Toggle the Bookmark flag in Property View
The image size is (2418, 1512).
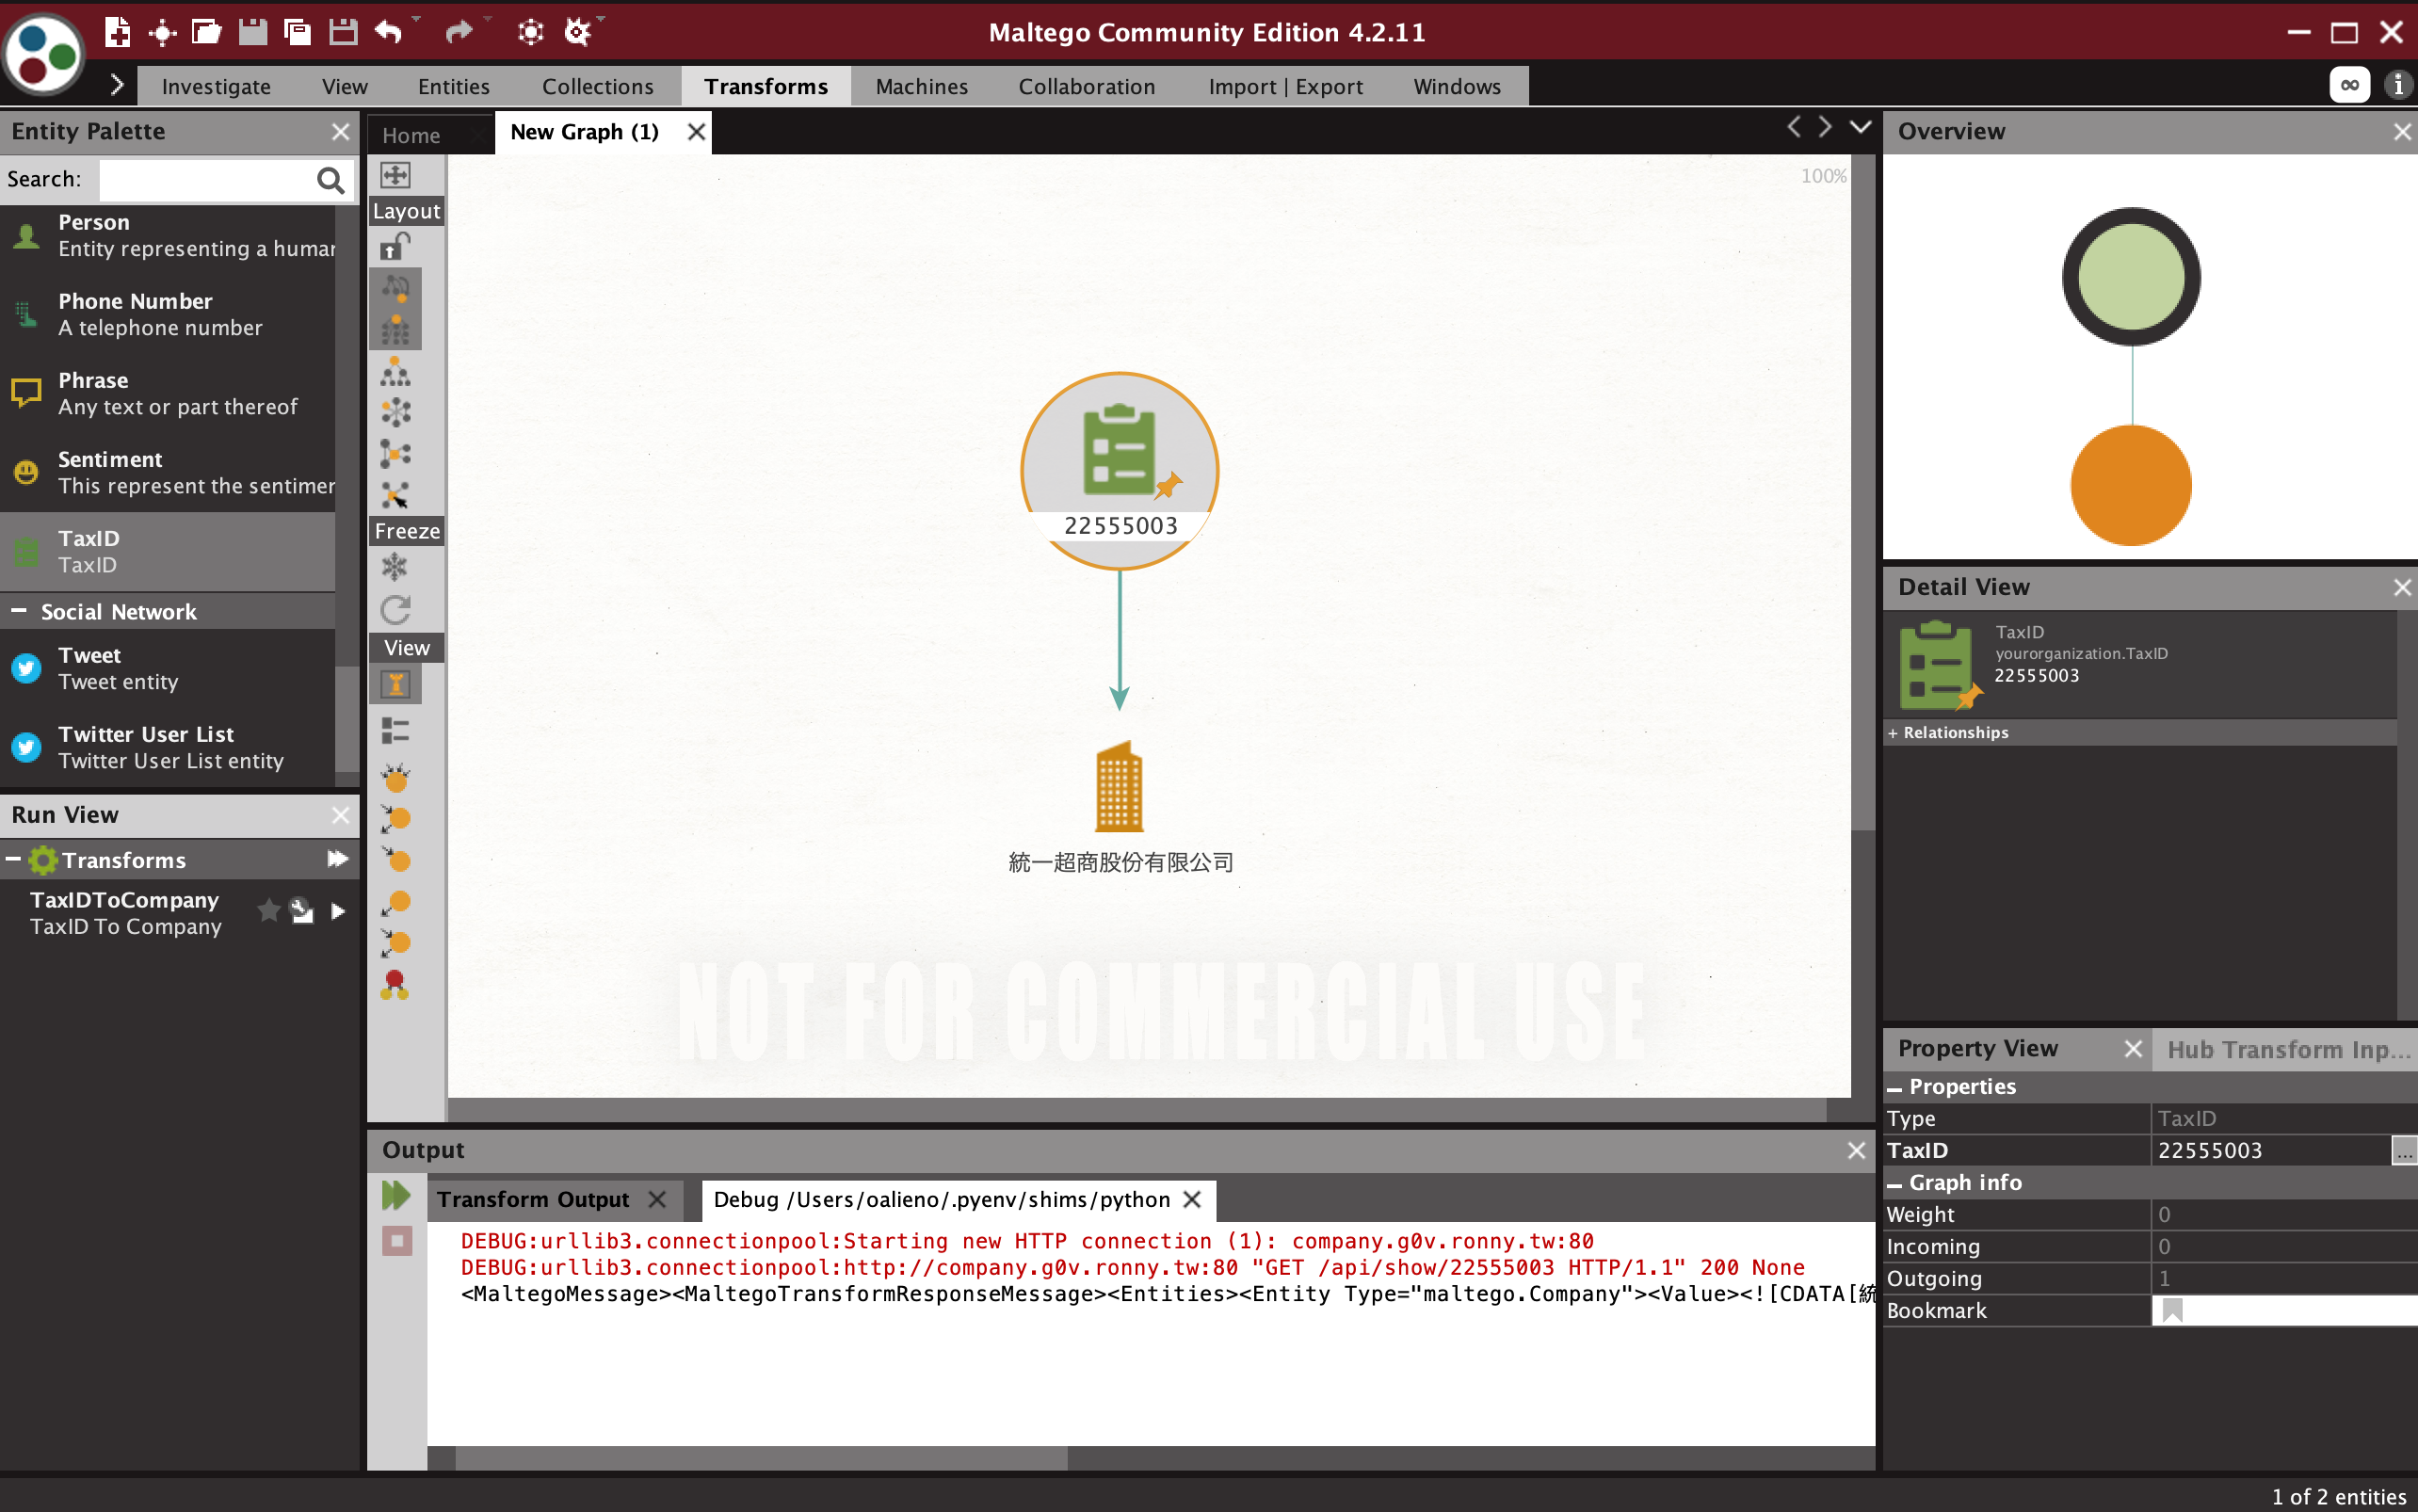[x=2172, y=1310]
